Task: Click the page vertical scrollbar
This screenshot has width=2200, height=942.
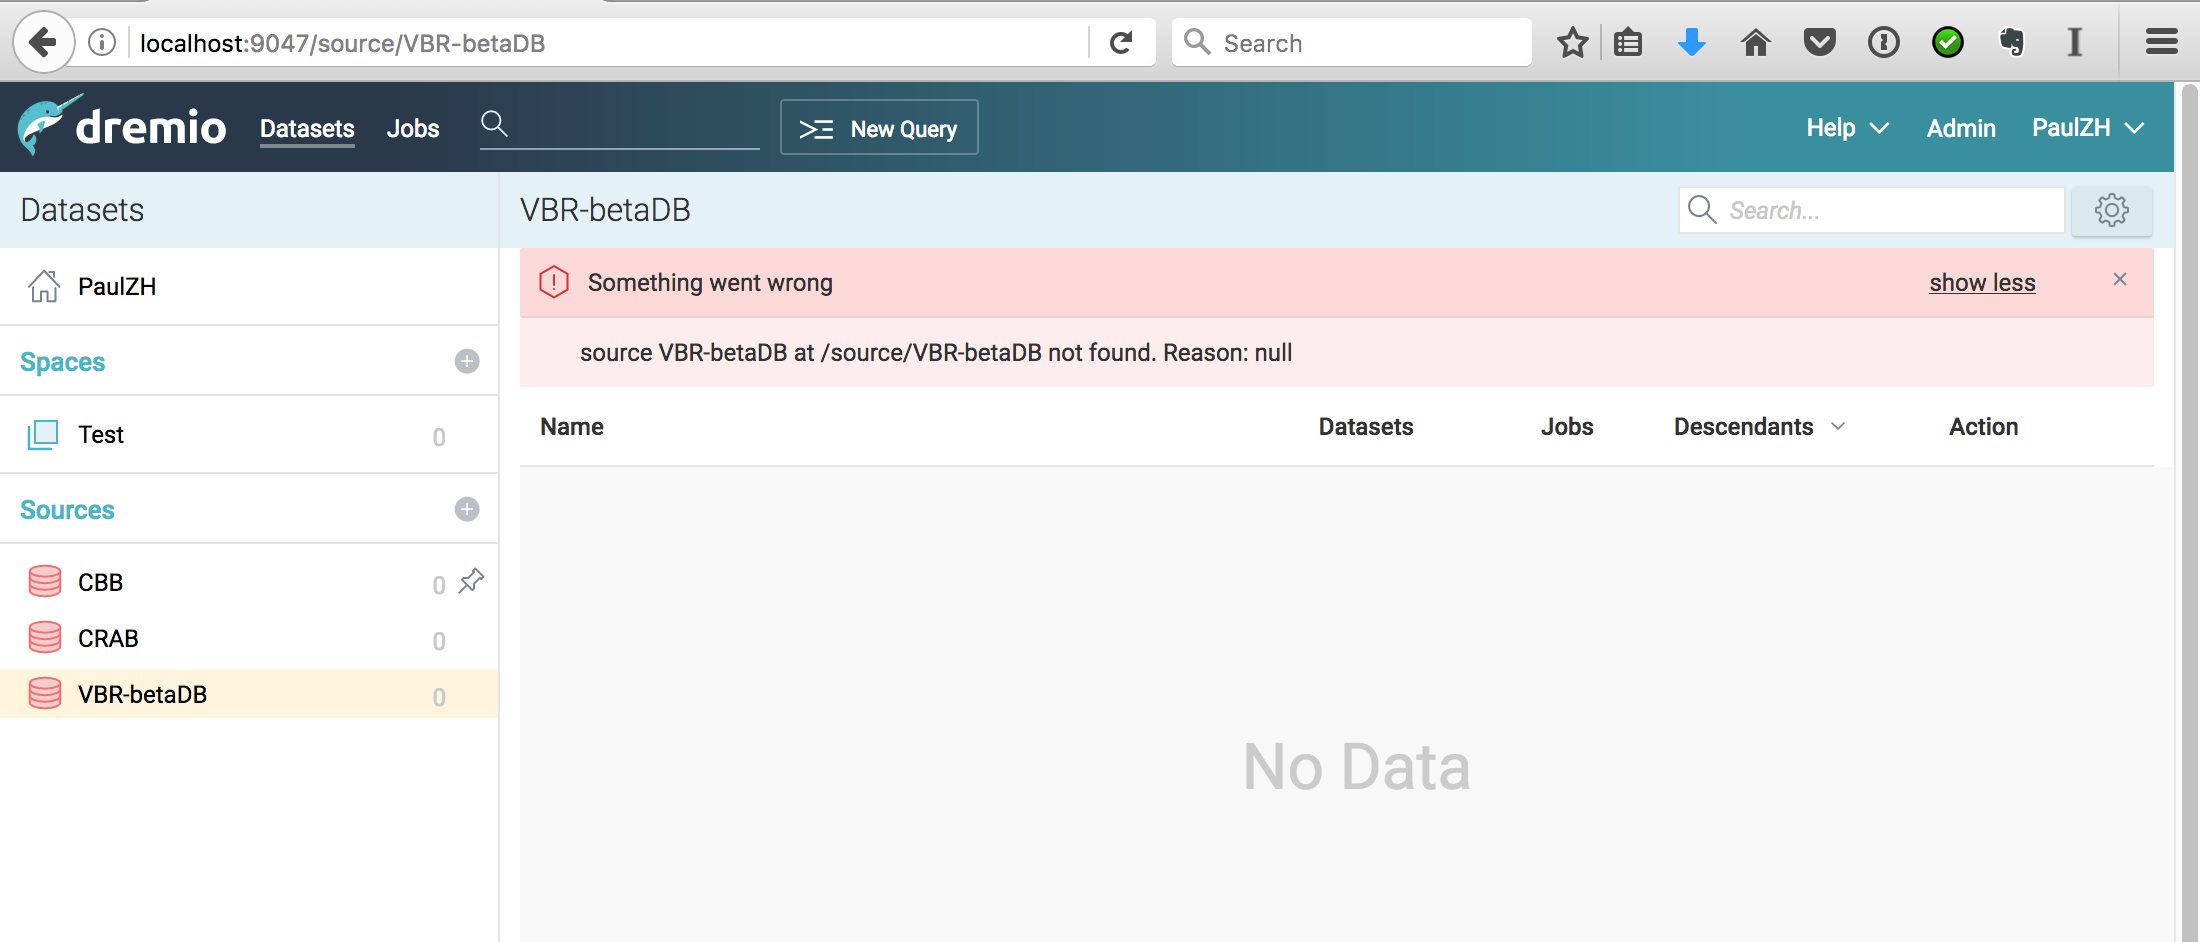Action: click(2189, 512)
